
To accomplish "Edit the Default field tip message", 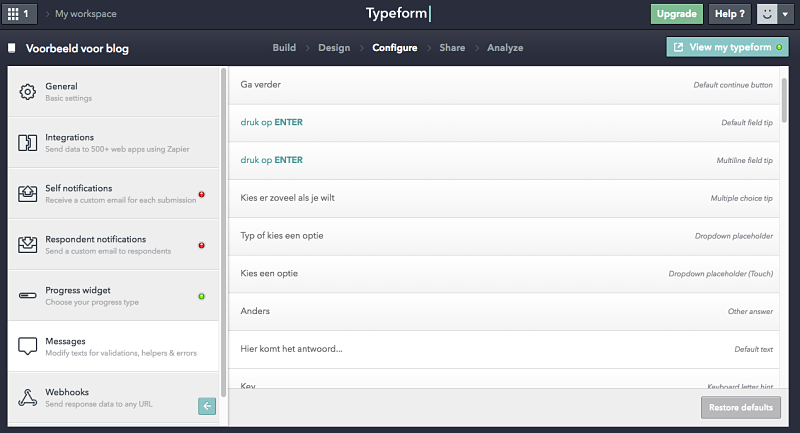I will (504, 122).
